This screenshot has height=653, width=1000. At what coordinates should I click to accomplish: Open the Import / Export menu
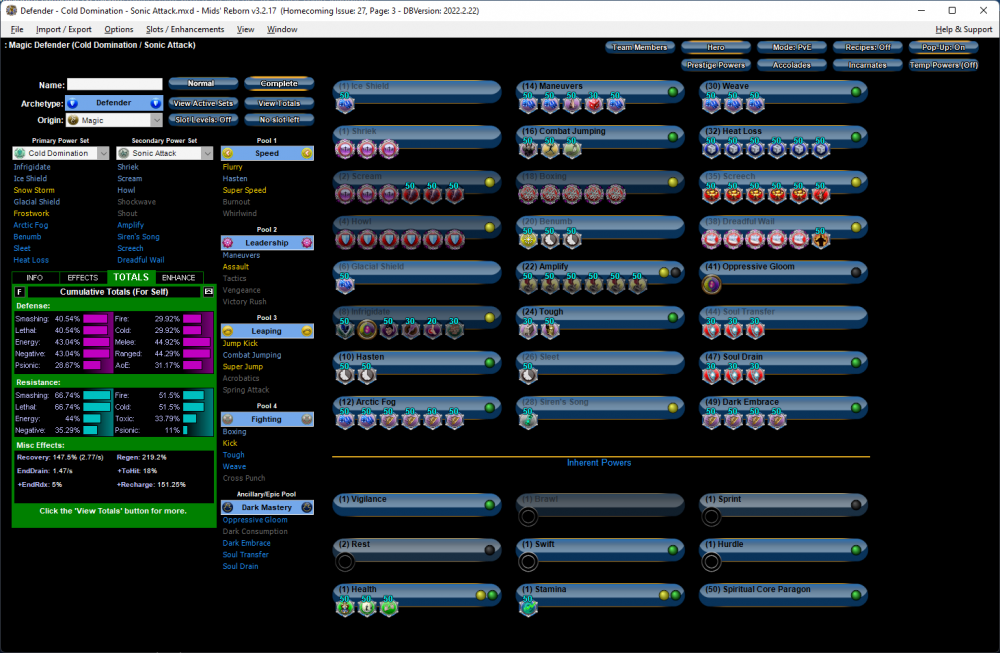click(x=64, y=30)
